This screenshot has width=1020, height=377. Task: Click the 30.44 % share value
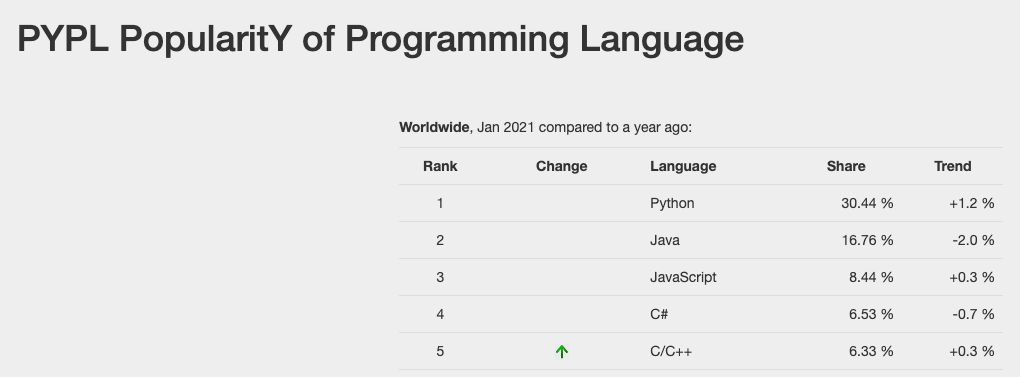click(x=867, y=203)
